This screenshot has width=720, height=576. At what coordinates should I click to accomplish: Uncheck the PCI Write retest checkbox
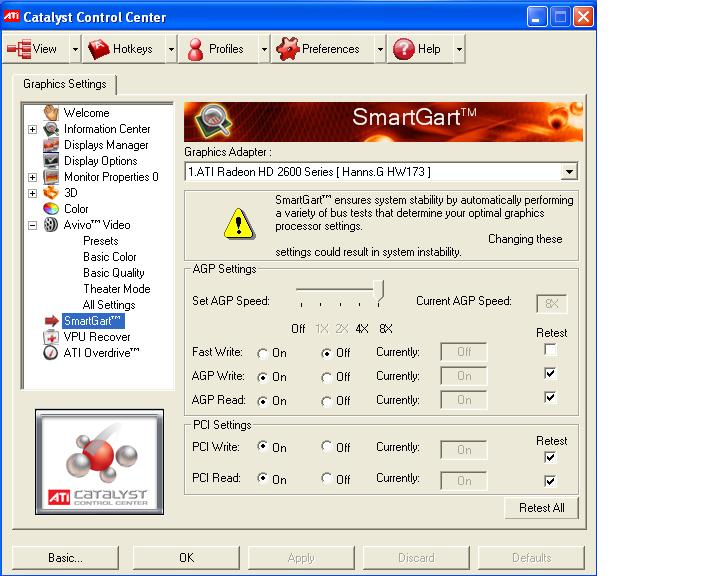[550, 457]
